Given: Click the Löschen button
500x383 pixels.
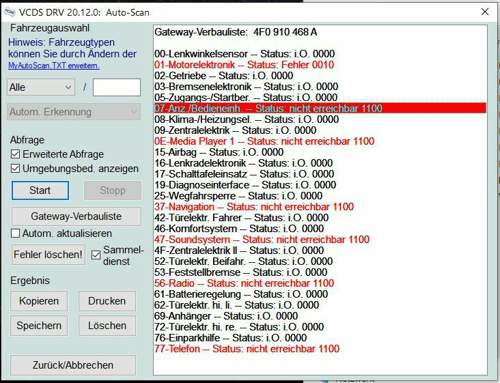Looking at the screenshot, I should point(107,326).
